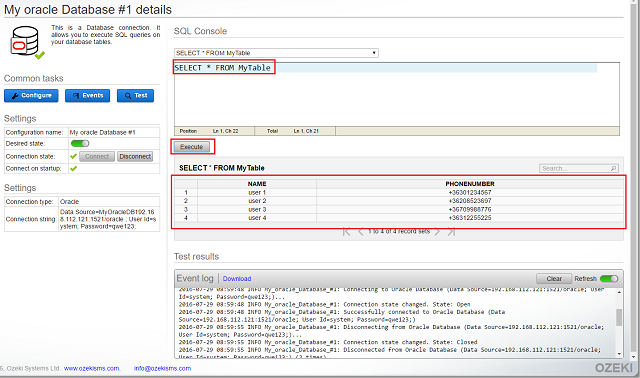
Task: Execute the SQL query
Action: point(191,147)
